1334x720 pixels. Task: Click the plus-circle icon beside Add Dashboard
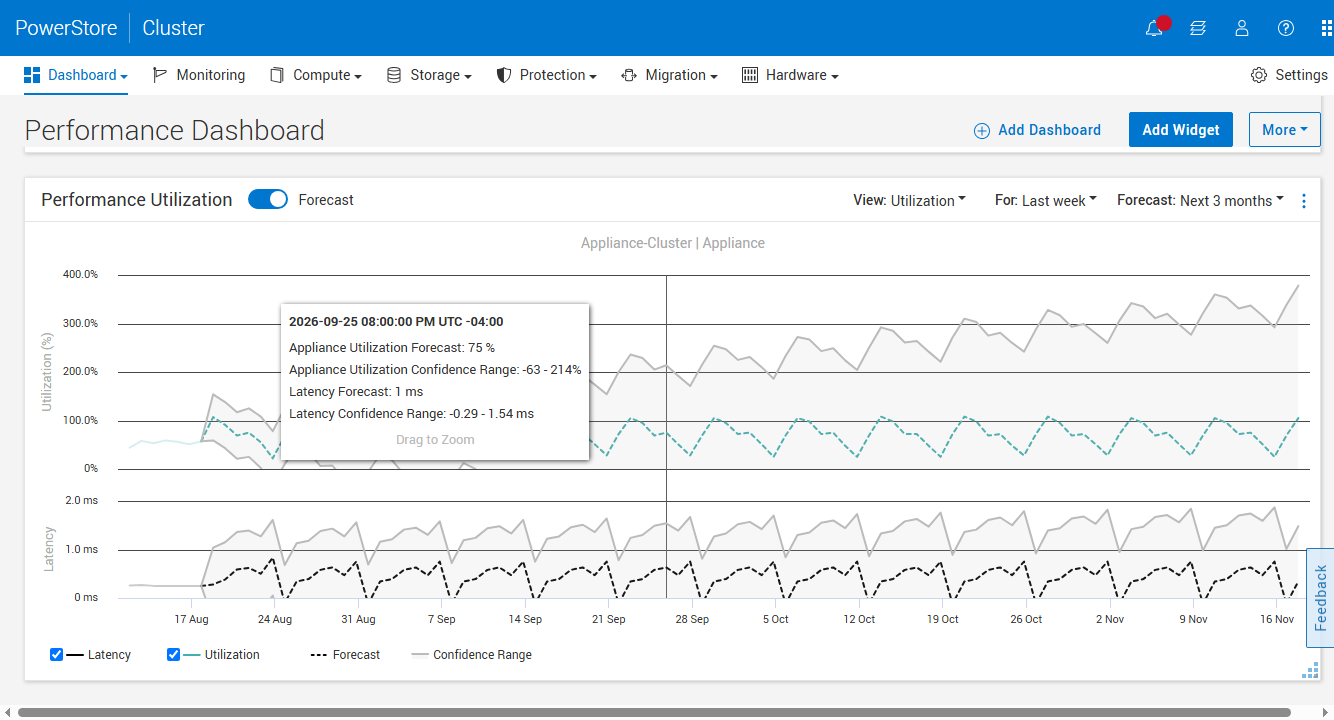pyautogui.click(x=982, y=131)
